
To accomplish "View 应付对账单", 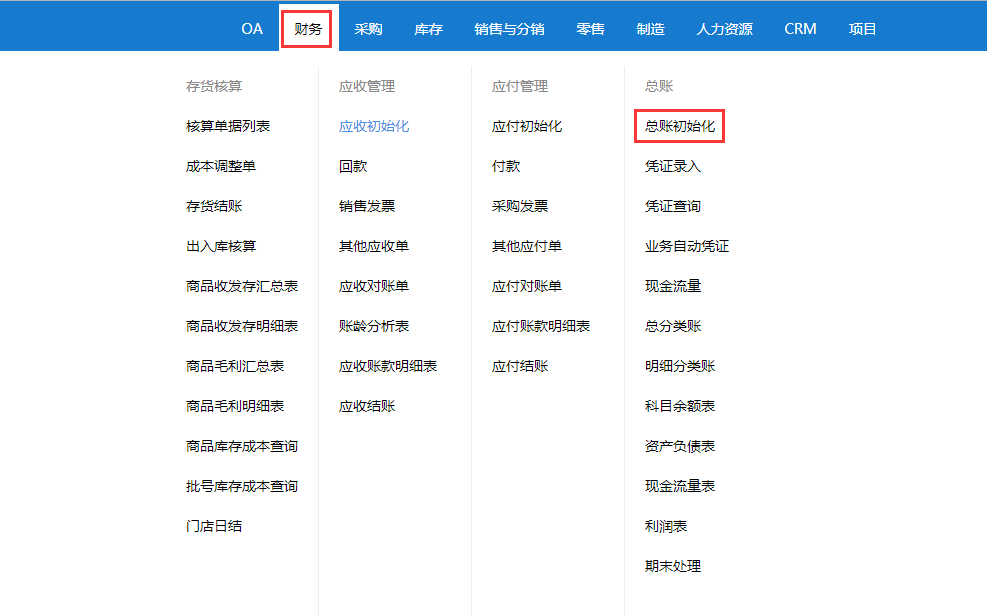I will coord(527,286).
